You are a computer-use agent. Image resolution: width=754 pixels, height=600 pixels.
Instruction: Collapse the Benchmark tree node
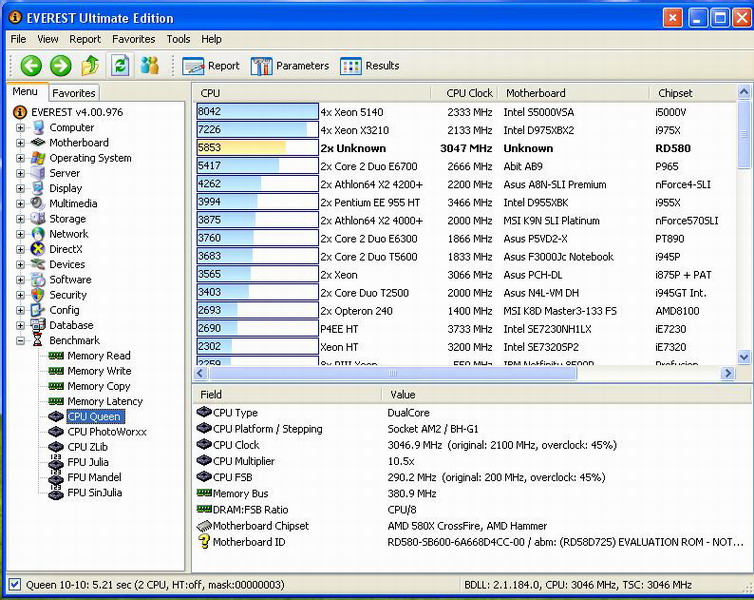click(x=20, y=341)
